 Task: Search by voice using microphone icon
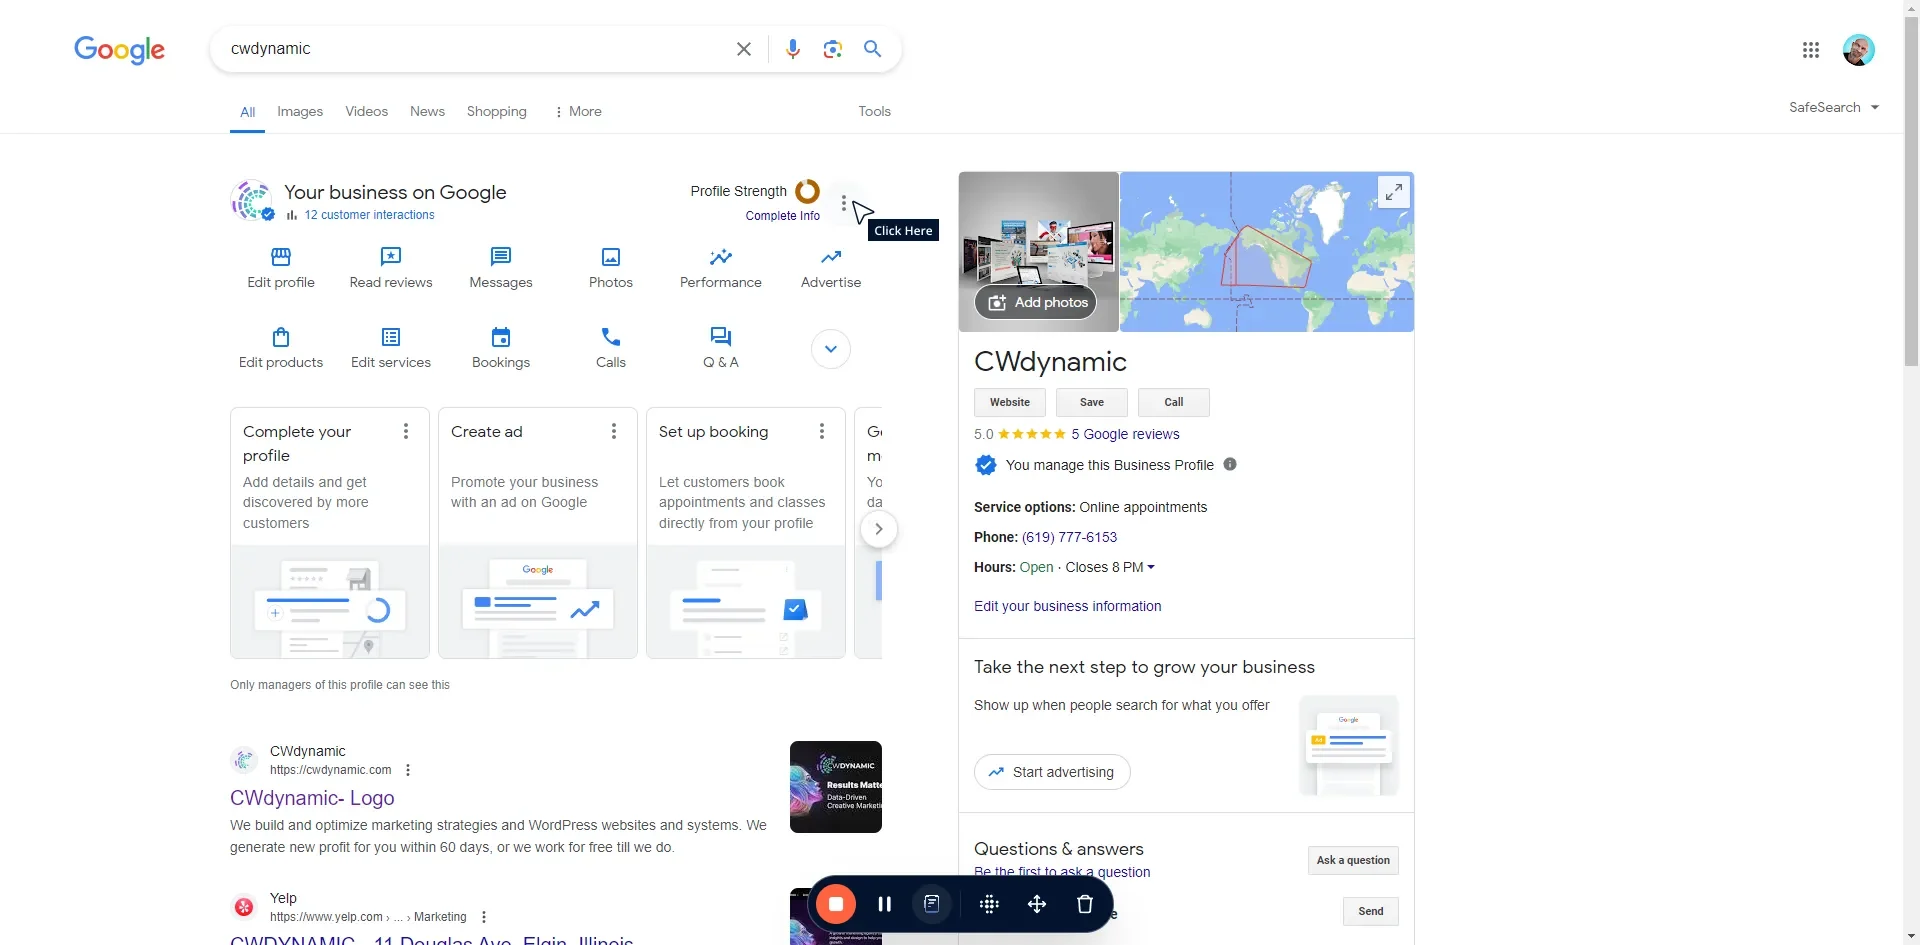pos(793,49)
